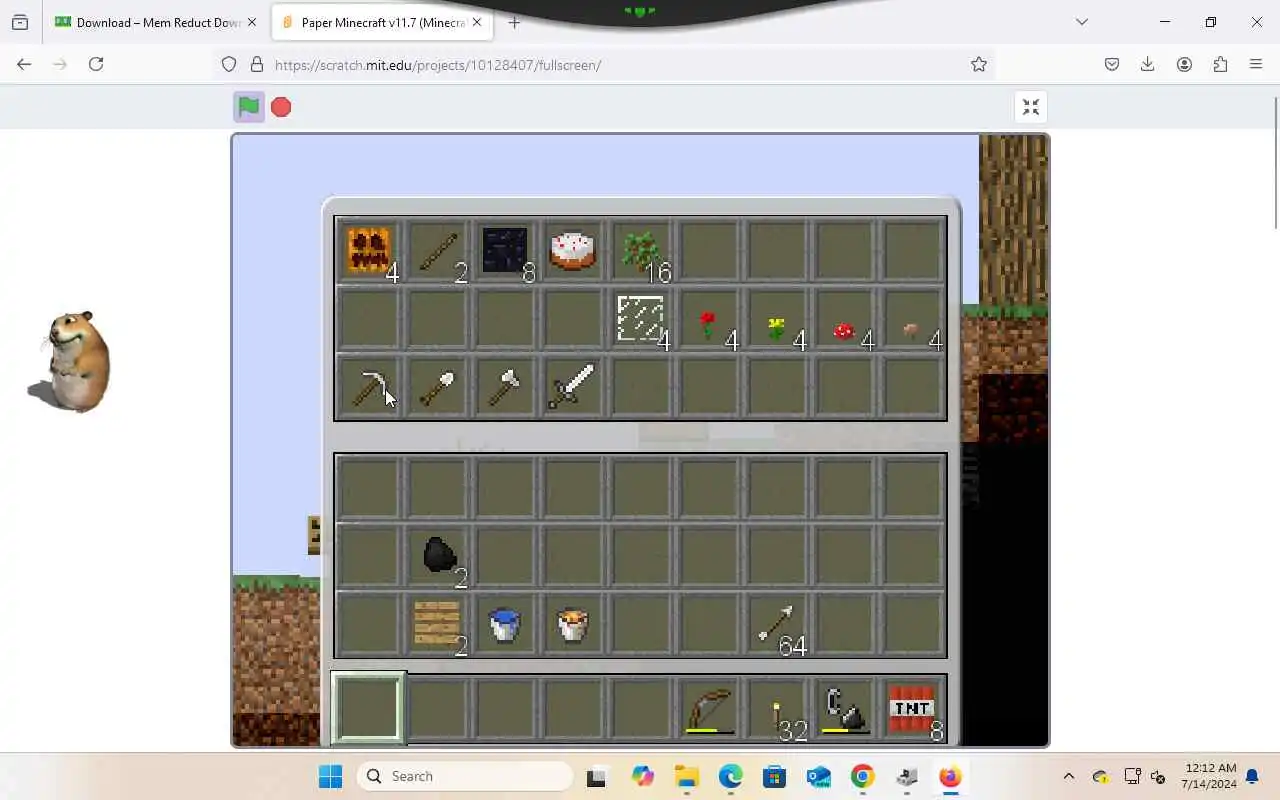The width and height of the screenshot is (1280, 800).
Task: Expand the list all tabs dropdown
Action: [x=1081, y=22]
